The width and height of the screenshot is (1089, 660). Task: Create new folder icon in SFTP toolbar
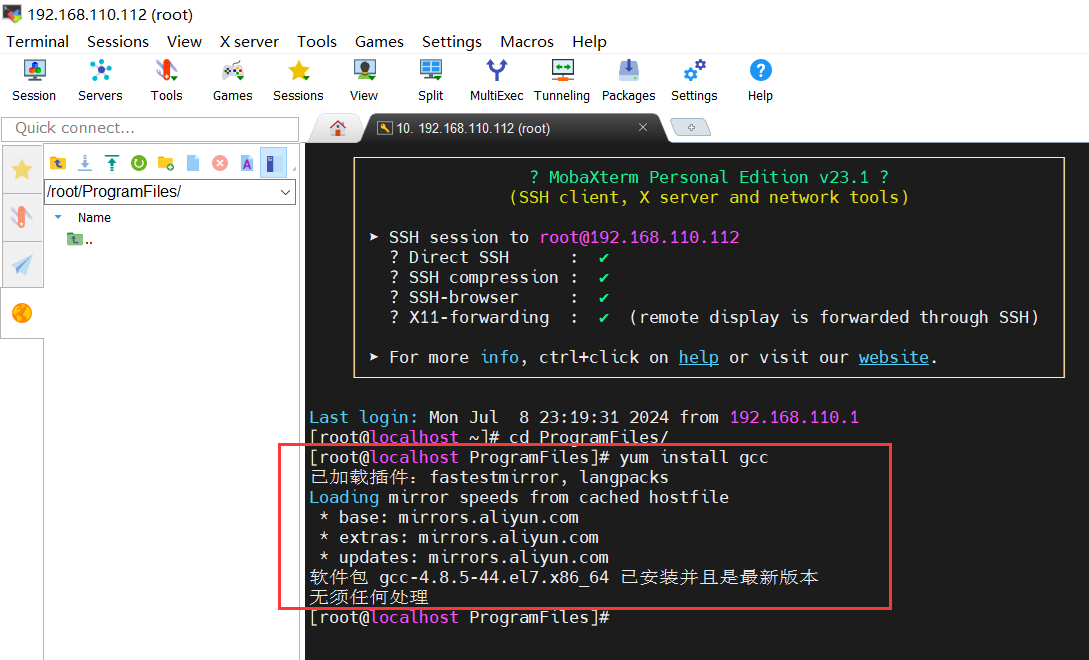166,163
